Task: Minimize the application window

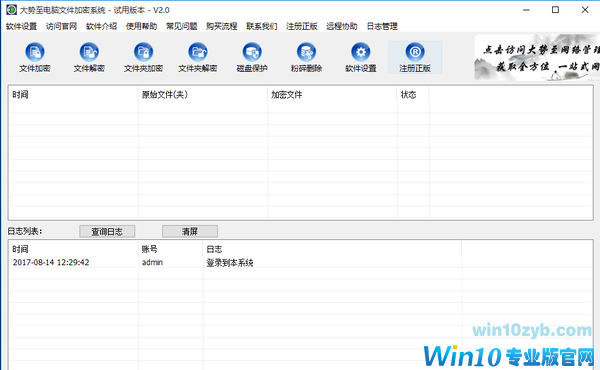Action: [x=527, y=10]
